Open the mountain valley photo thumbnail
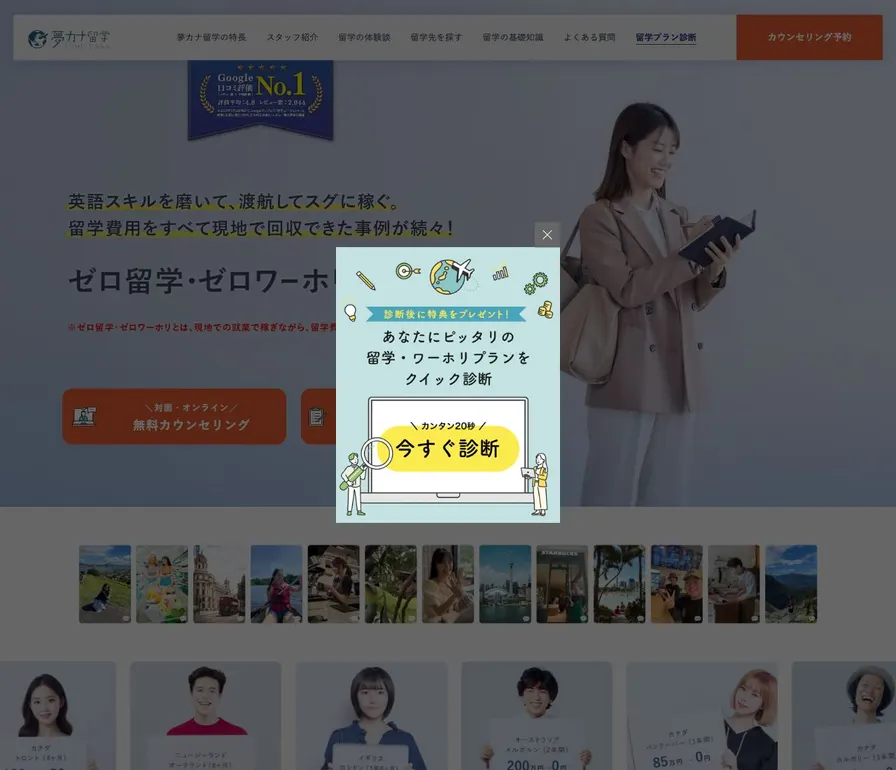This screenshot has width=896, height=770. coord(791,584)
